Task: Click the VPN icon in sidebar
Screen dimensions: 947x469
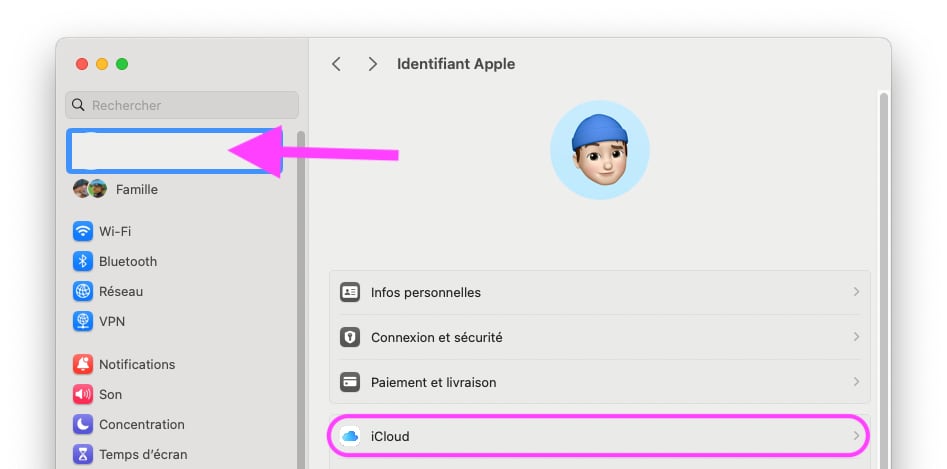Action: point(83,321)
